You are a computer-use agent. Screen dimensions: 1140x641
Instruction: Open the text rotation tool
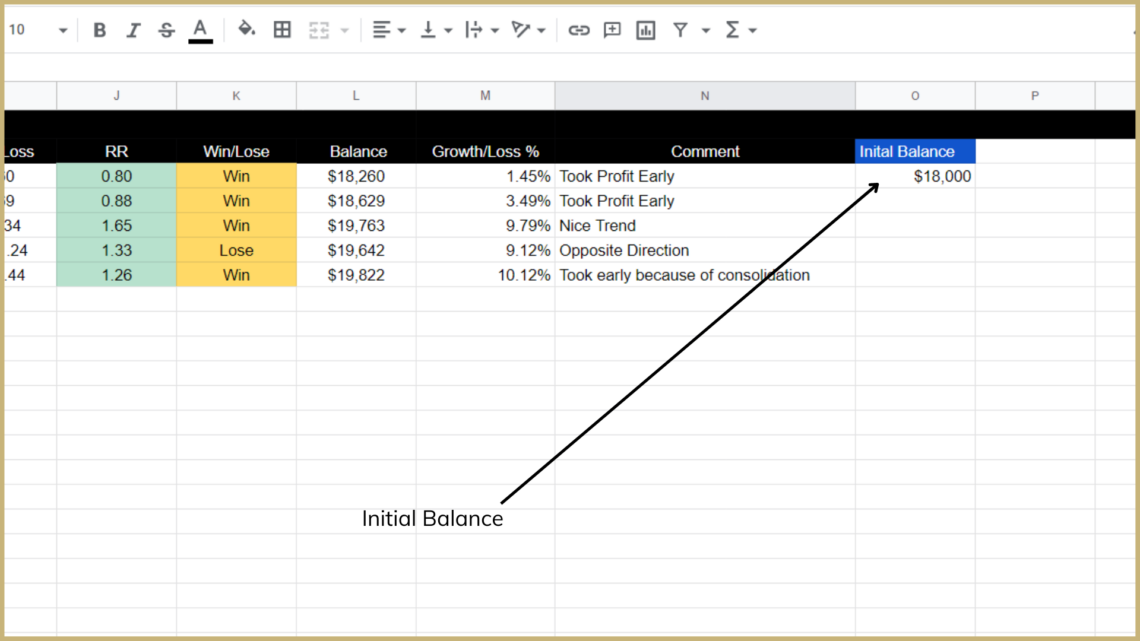coord(522,30)
